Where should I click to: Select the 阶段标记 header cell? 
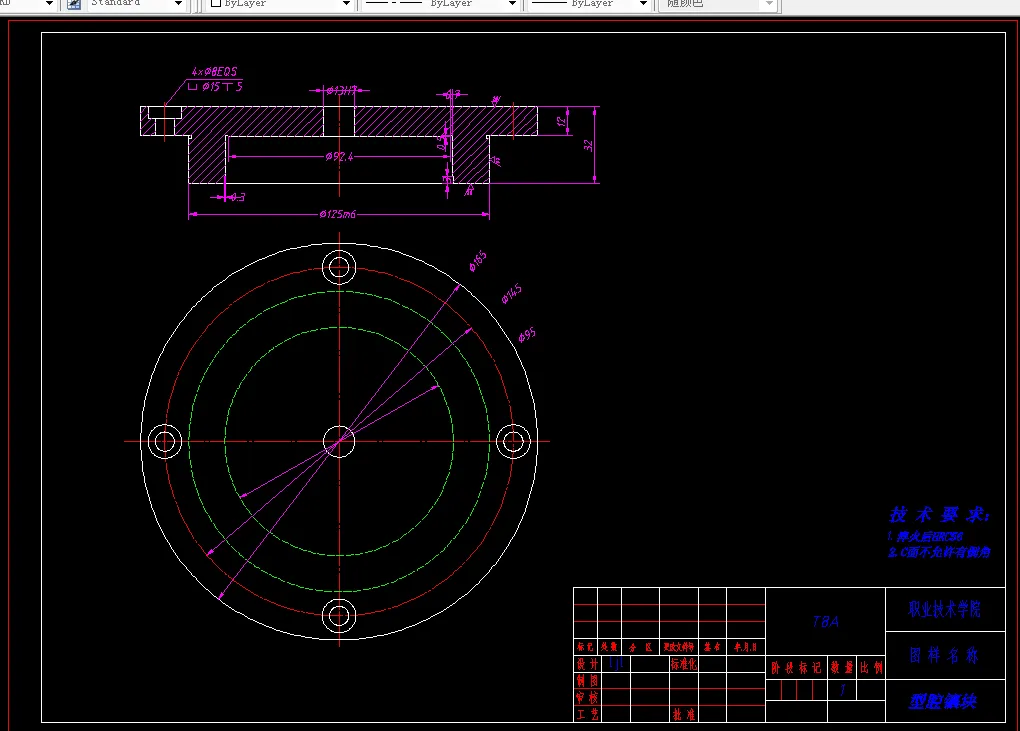click(x=796, y=668)
